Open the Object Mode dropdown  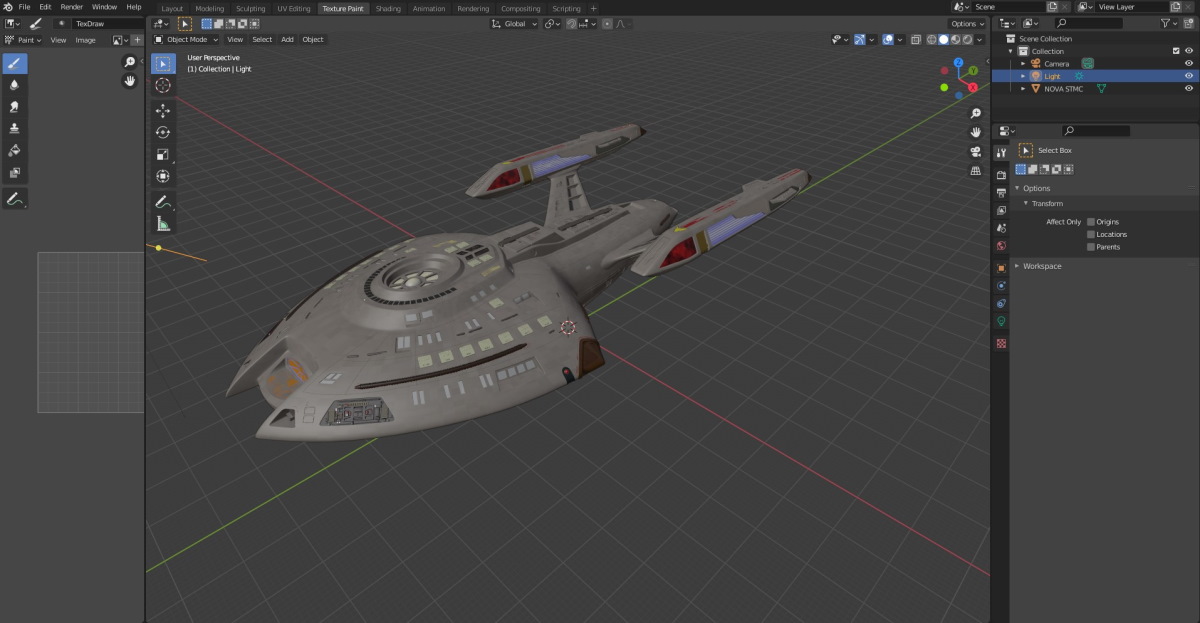coord(185,39)
